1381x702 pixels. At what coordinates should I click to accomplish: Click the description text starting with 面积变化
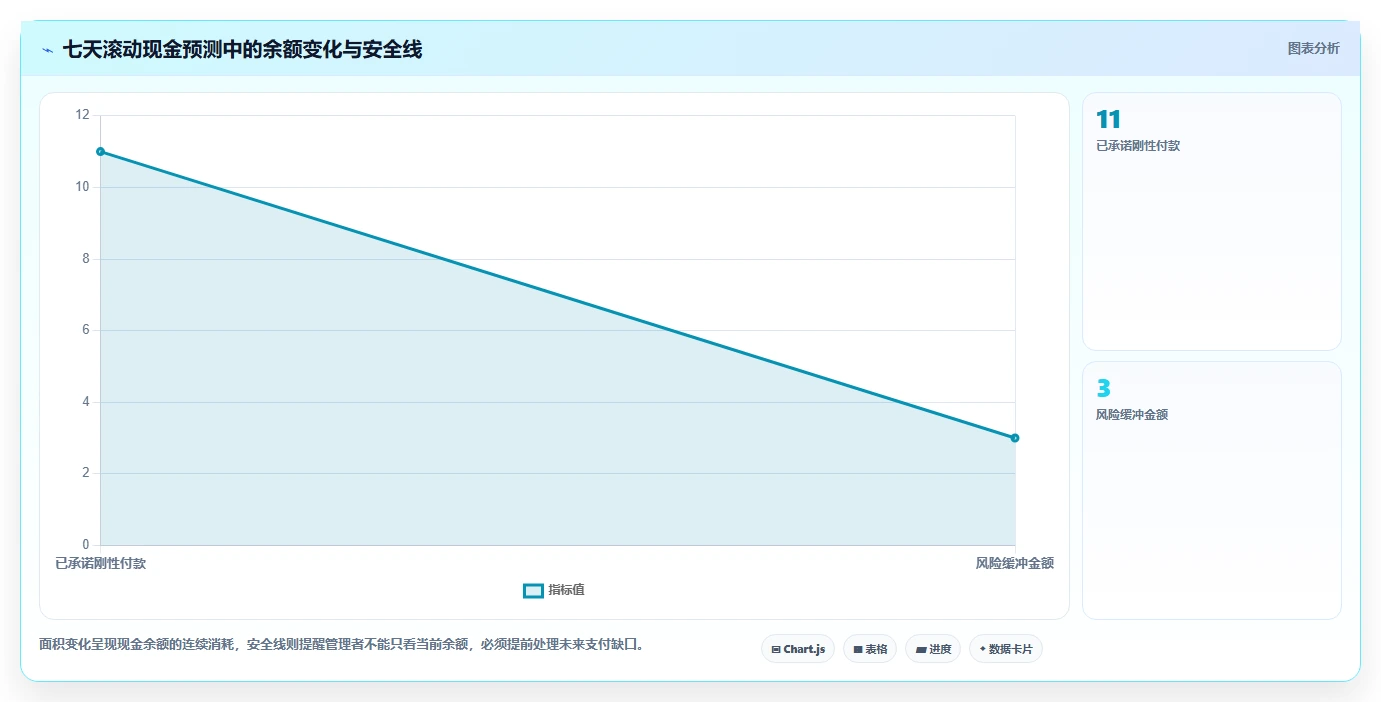coord(342,644)
